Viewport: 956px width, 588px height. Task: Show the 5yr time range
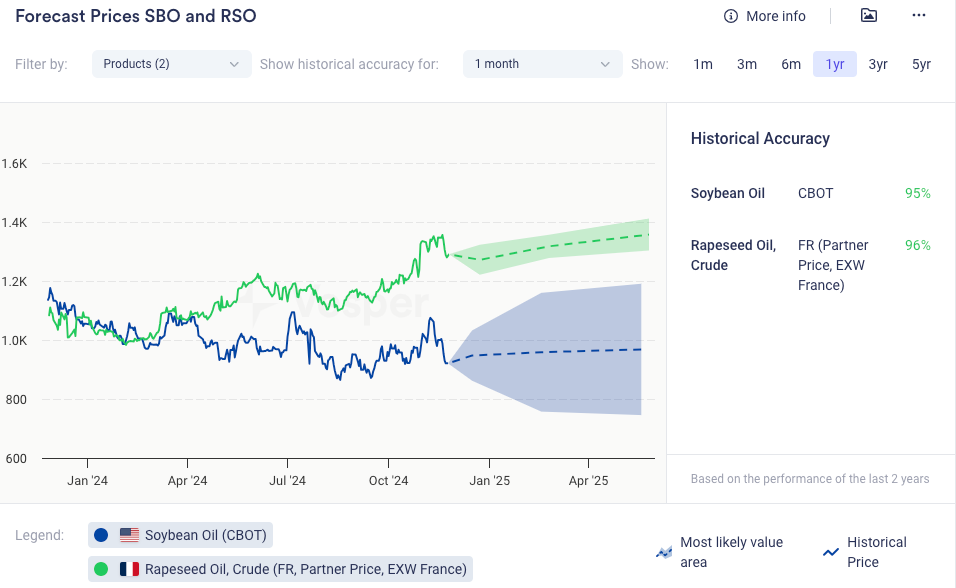921,64
